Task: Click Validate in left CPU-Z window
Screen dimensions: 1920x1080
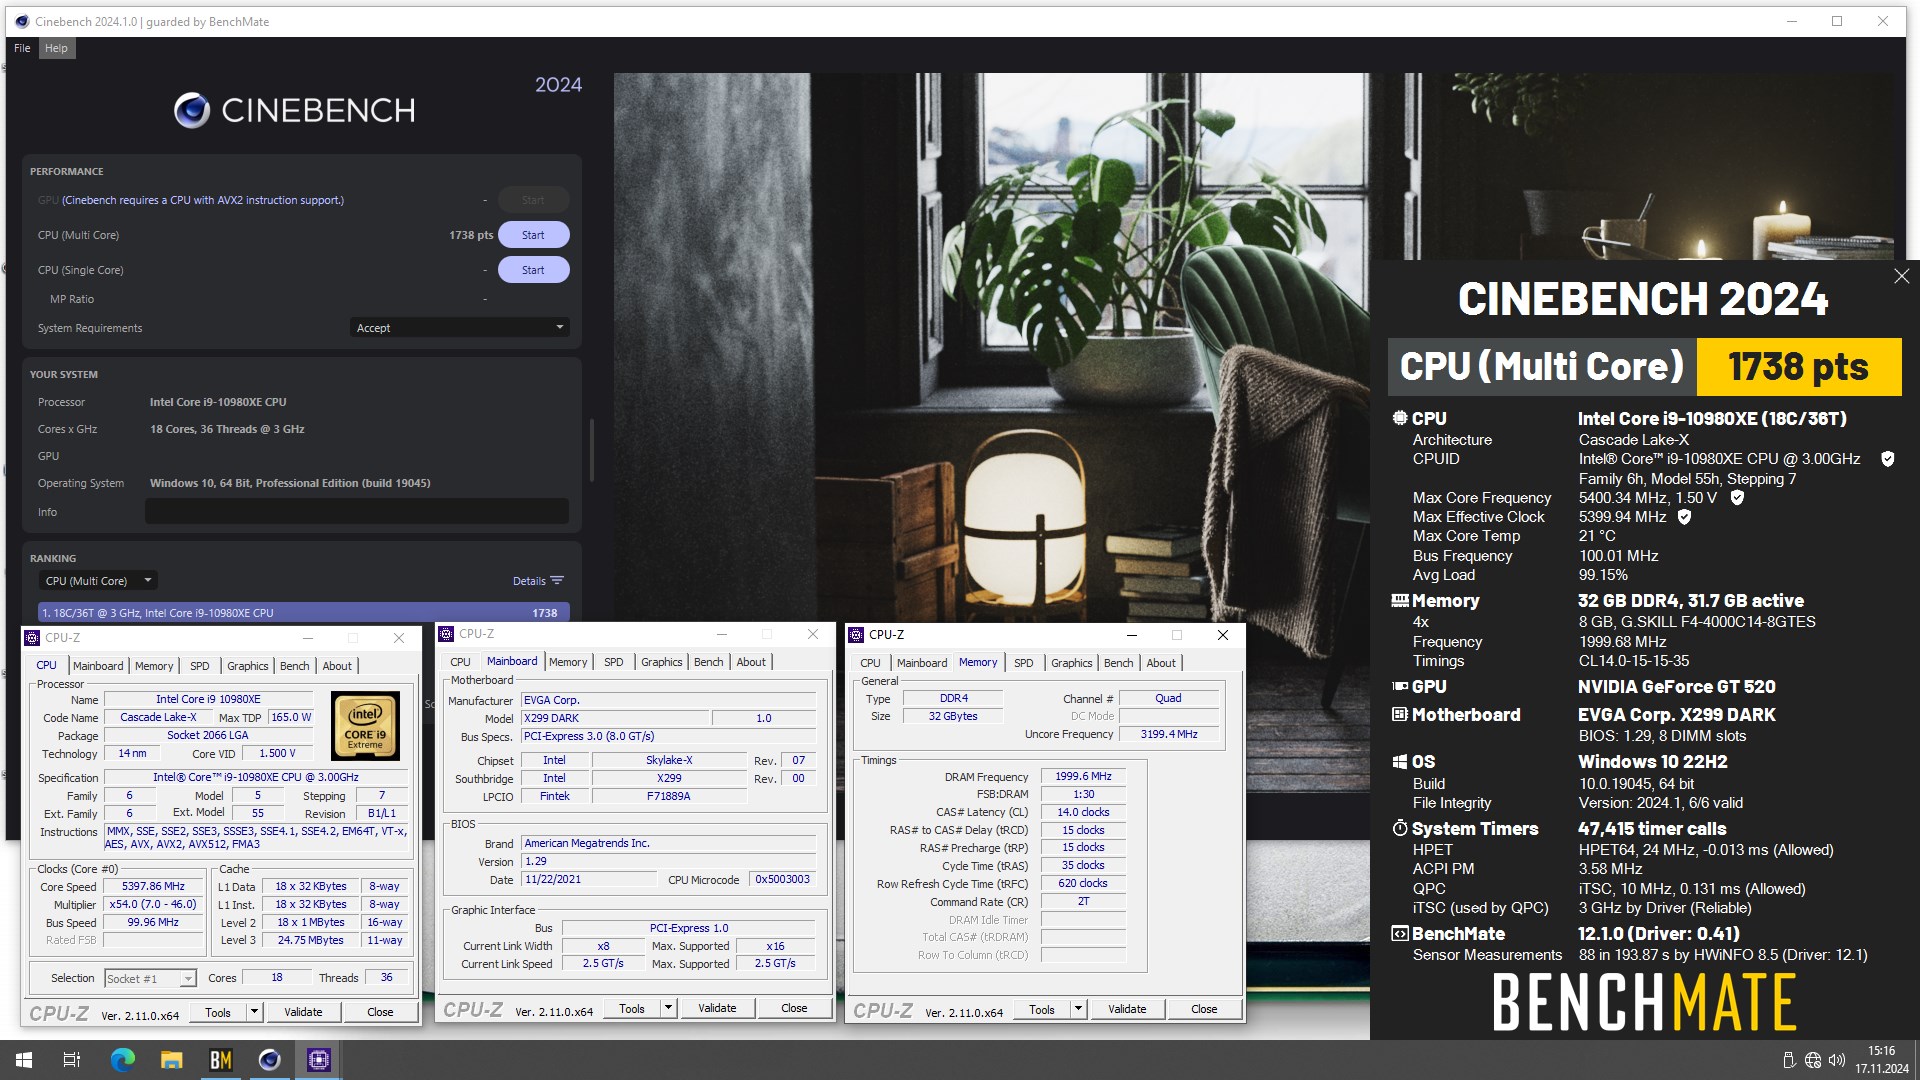Action: (x=303, y=1012)
